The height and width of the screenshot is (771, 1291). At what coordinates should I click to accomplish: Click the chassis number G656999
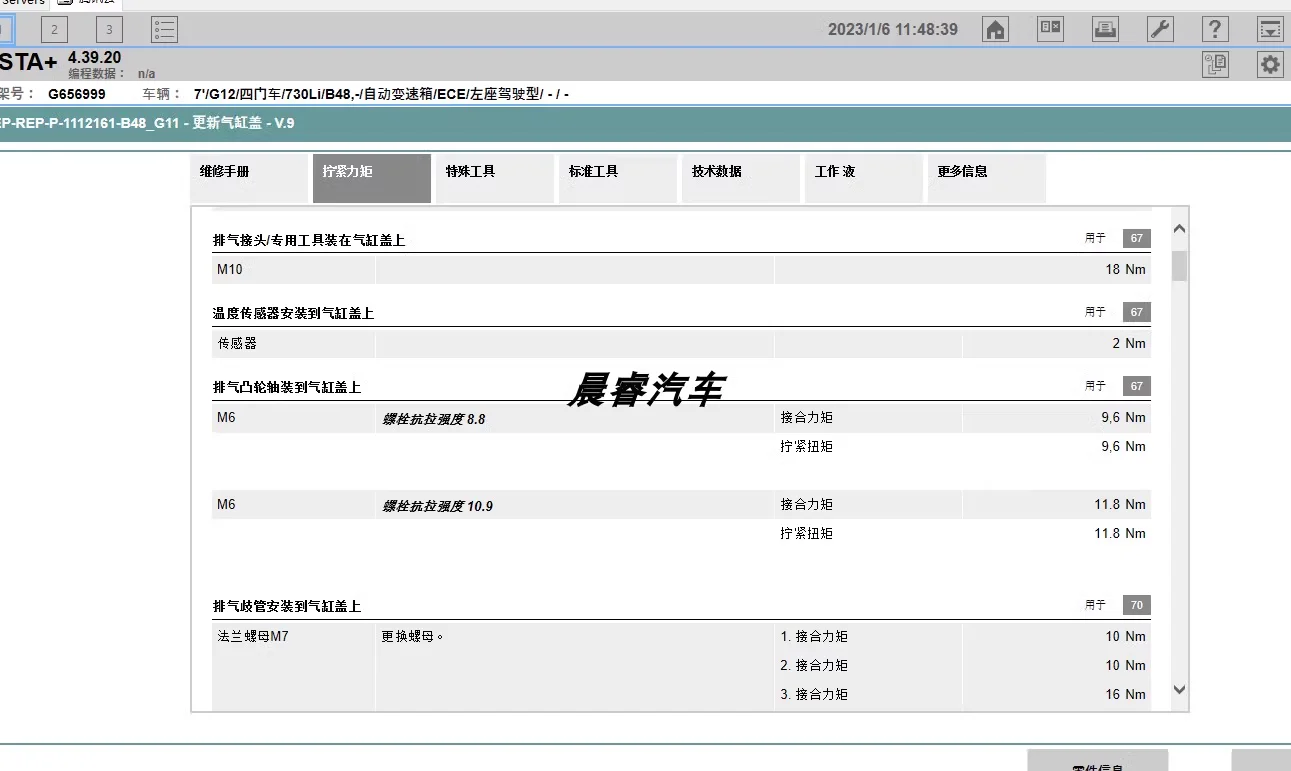(77, 94)
